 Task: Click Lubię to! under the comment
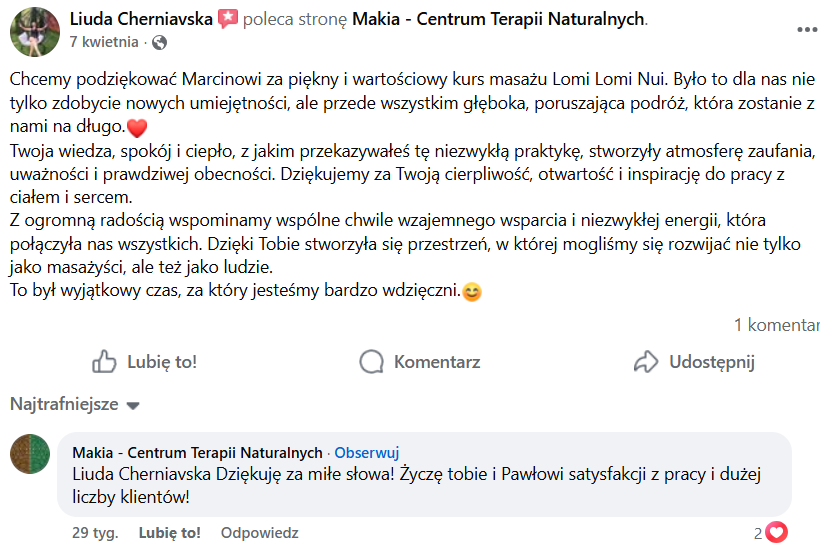click(x=170, y=533)
